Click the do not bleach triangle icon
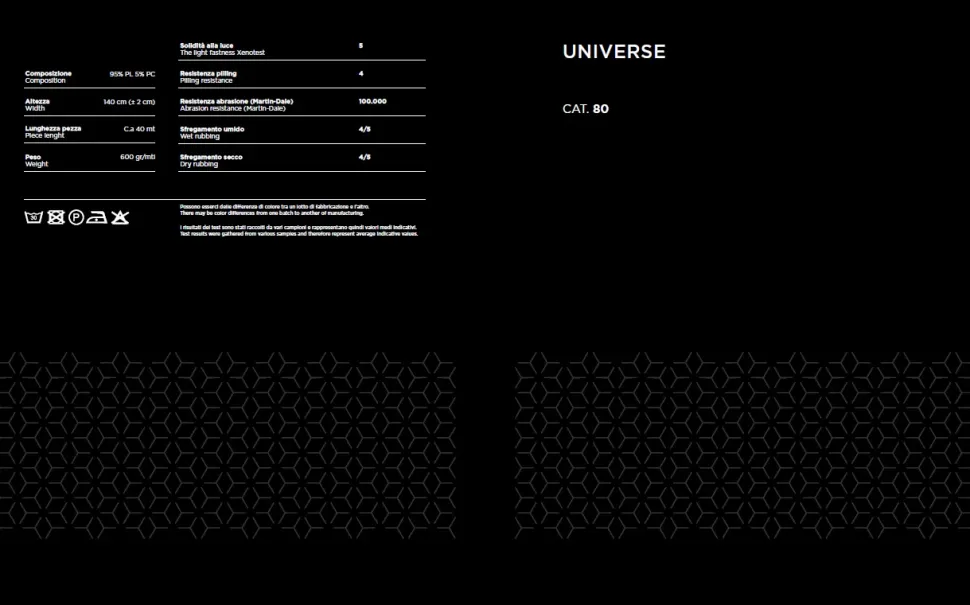The image size is (970, 605). click(120, 216)
